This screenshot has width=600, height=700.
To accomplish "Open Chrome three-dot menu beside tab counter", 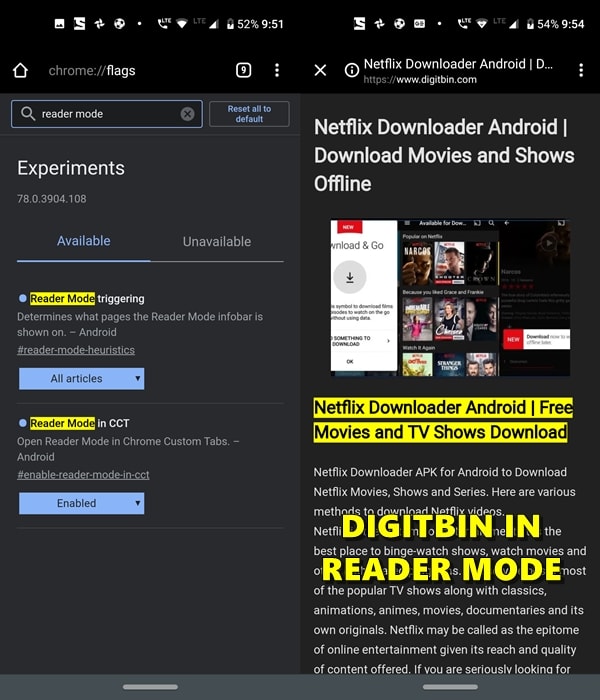I will tap(277, 70).
